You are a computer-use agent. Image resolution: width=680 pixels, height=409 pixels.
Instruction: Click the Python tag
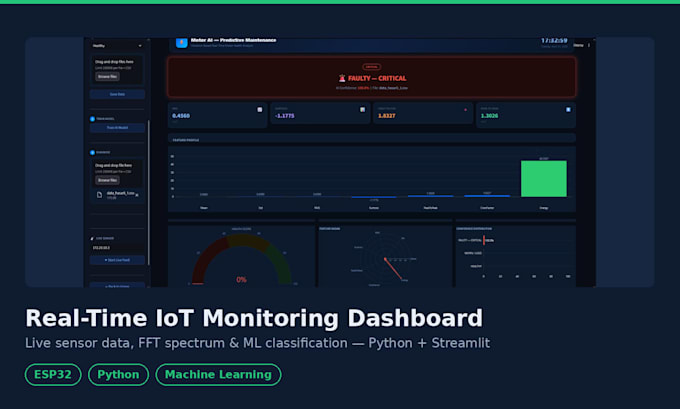(118, 374)
